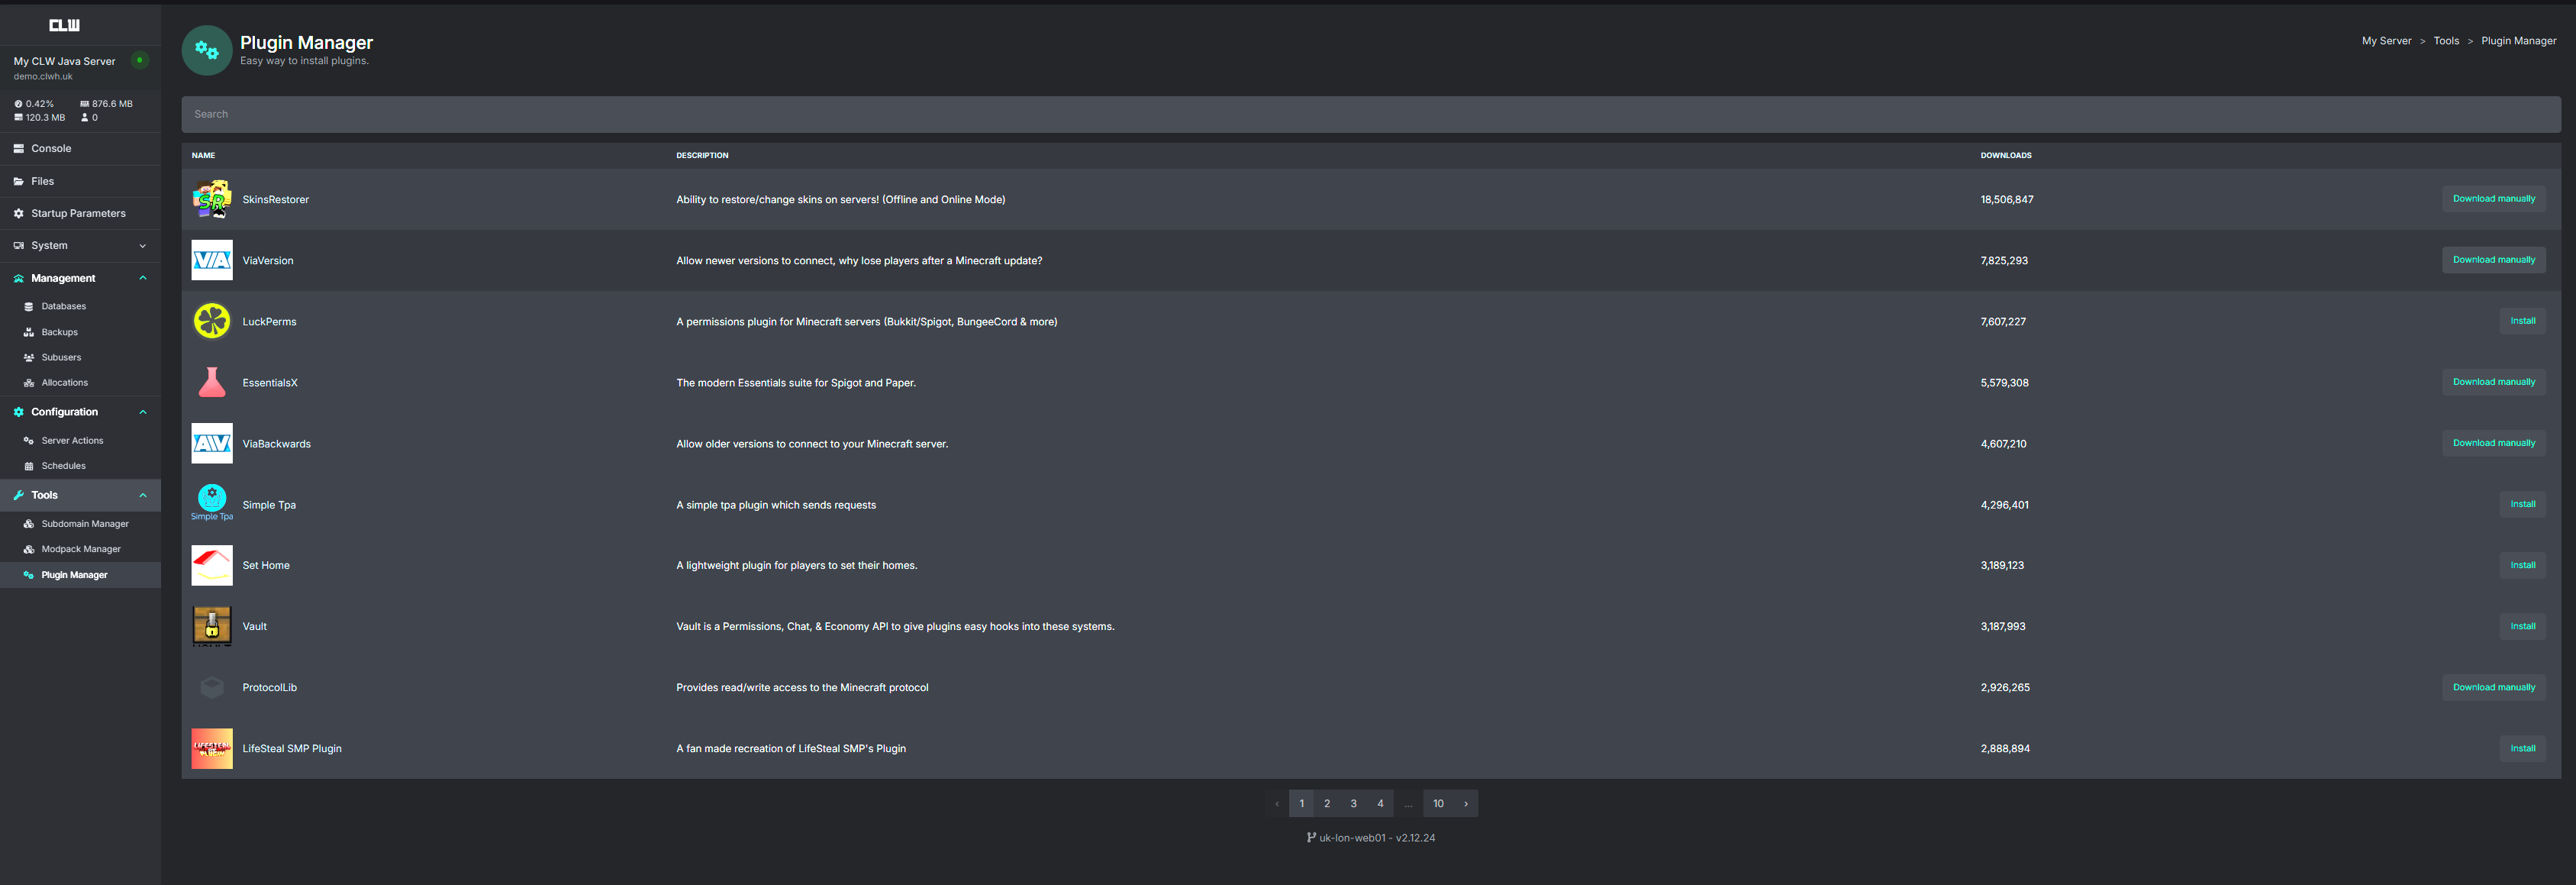This screenshot has height=885, width=2576.
Task: Click the Server Actions icon
Action: (x=29, y=441)
